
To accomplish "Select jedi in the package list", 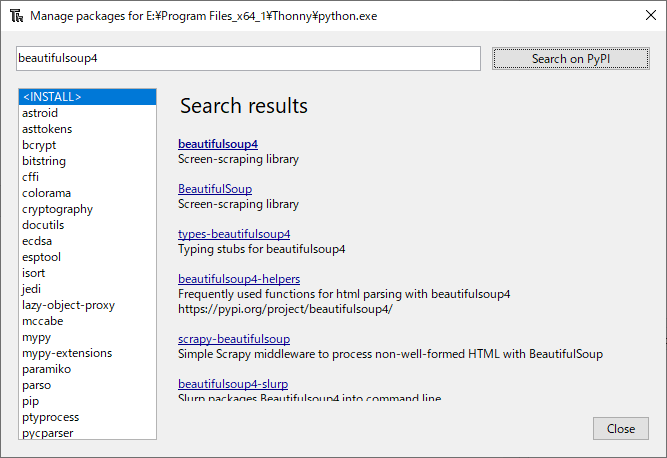I will [x=88, y=289].
